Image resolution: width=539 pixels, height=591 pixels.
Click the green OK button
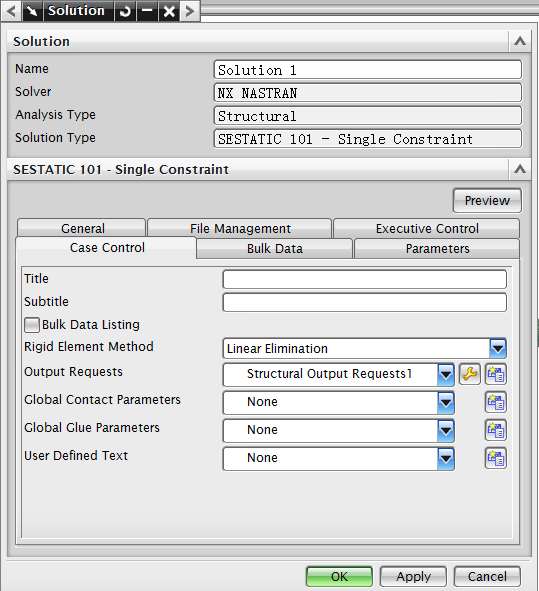(339, 577)
